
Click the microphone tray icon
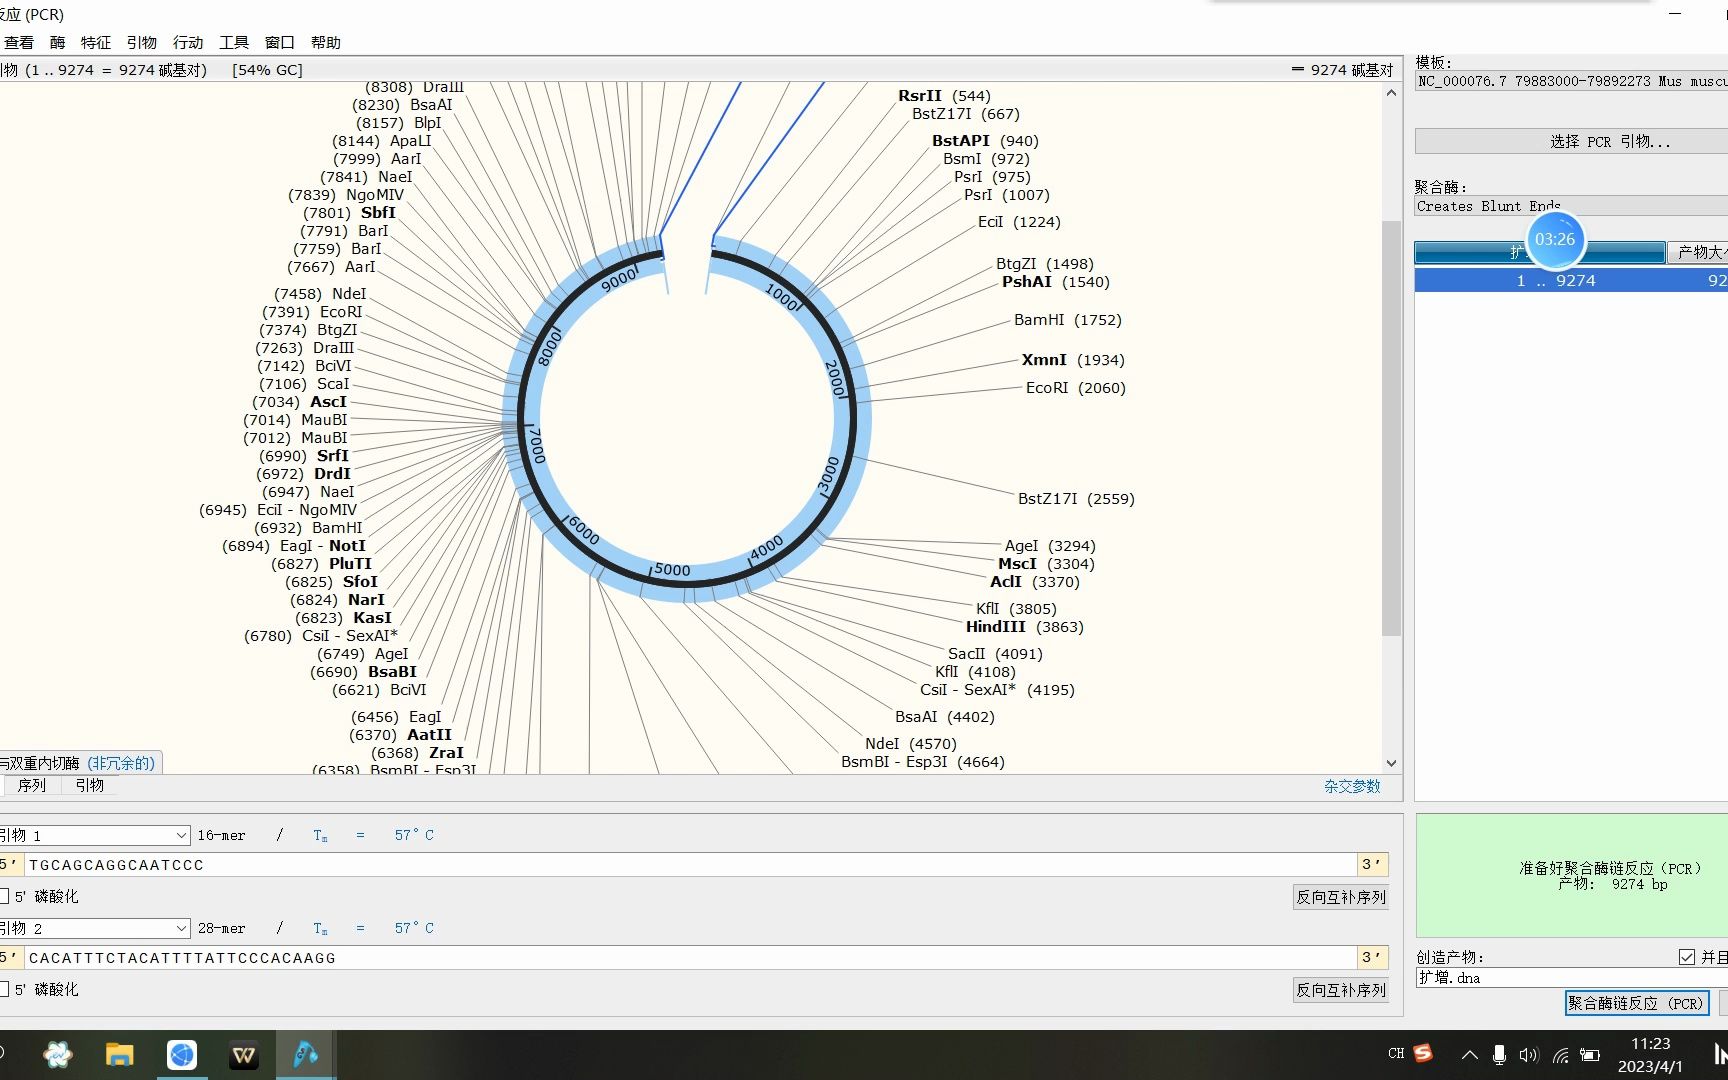1499,1054
